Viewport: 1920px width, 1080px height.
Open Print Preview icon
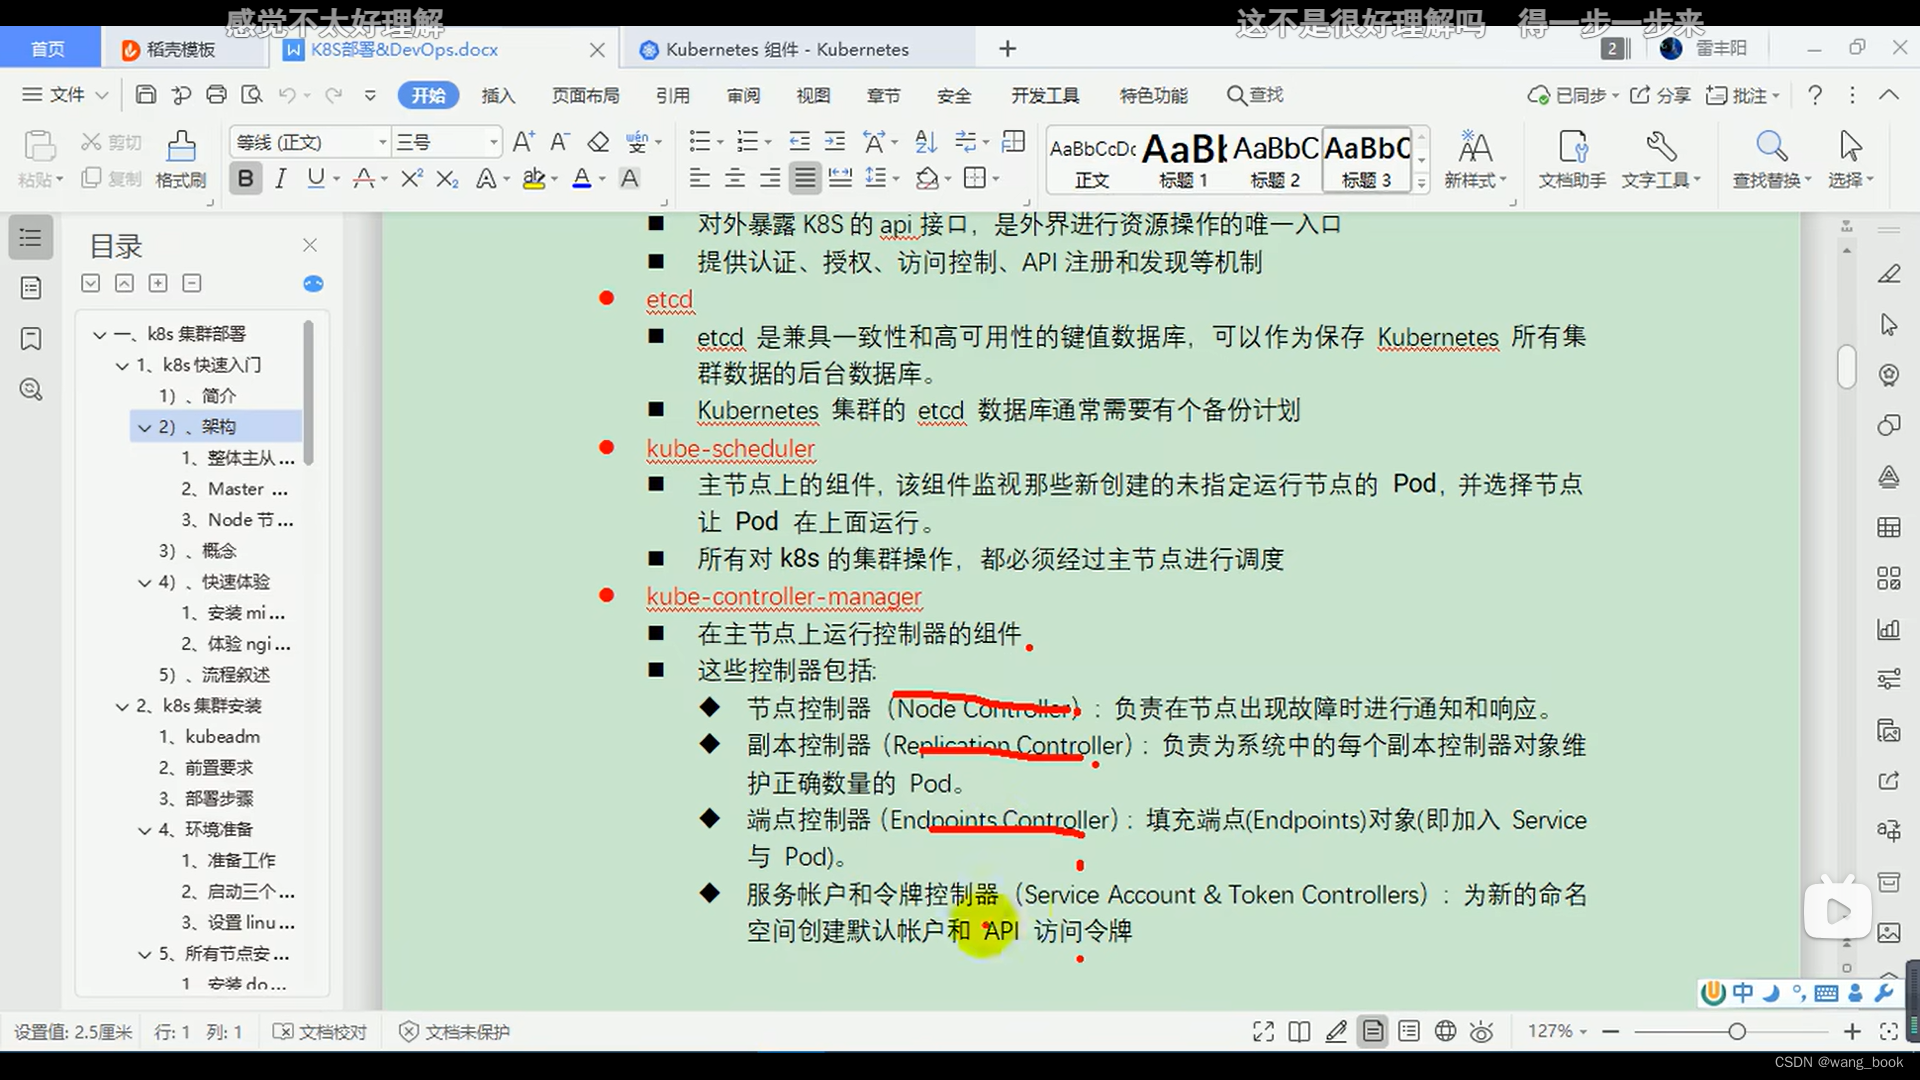pyautogui.click(x=252, y=95)
